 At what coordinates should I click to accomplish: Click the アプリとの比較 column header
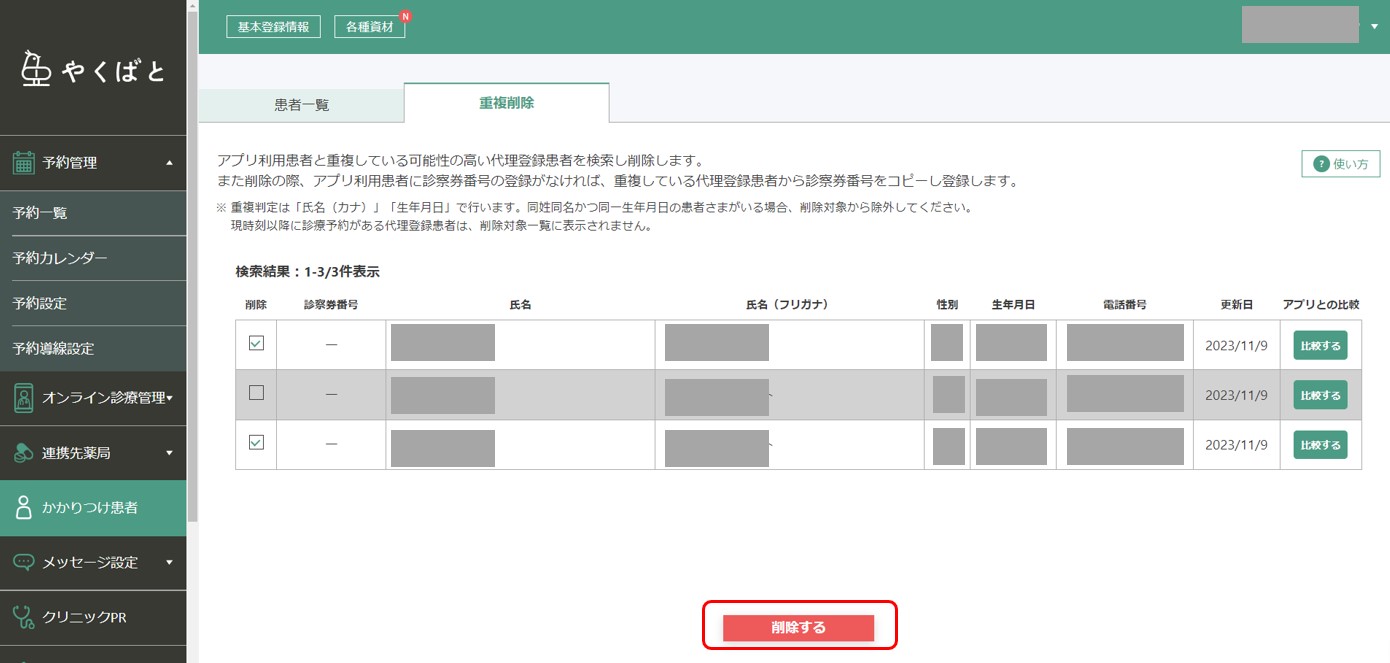click(x=1320, y=304)
